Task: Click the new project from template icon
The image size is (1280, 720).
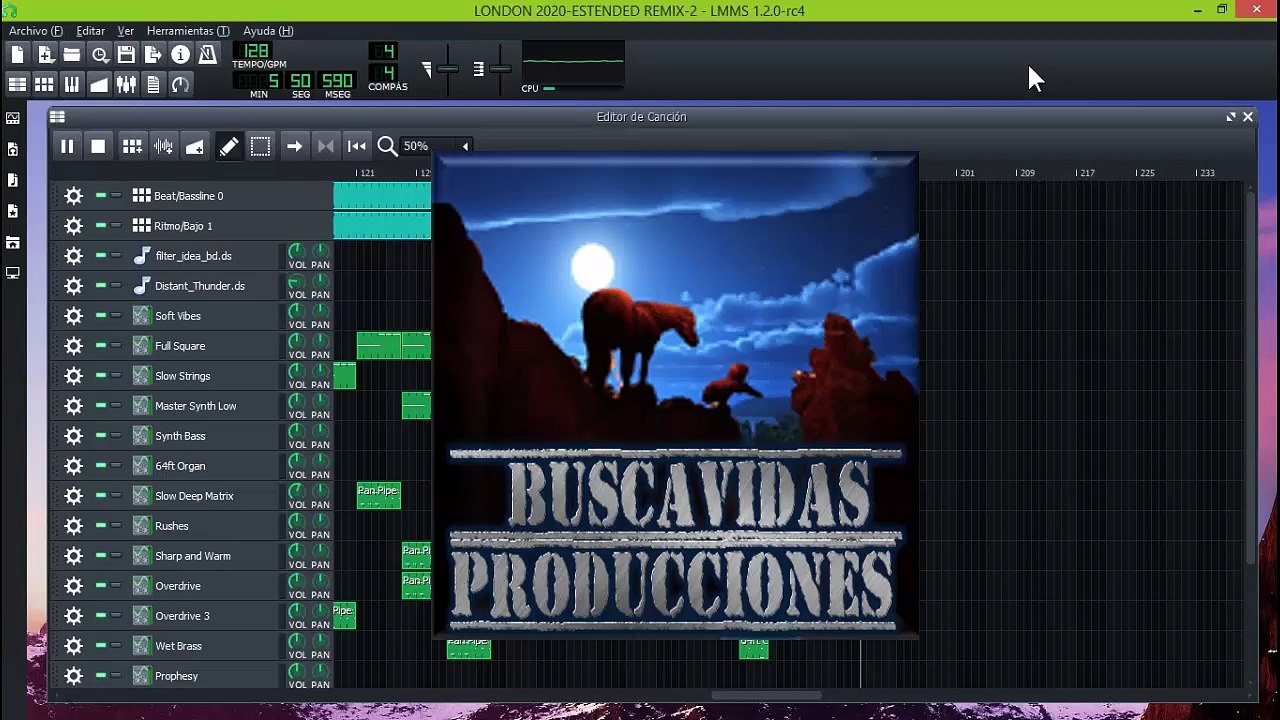Action: click(x=45, y=55)
